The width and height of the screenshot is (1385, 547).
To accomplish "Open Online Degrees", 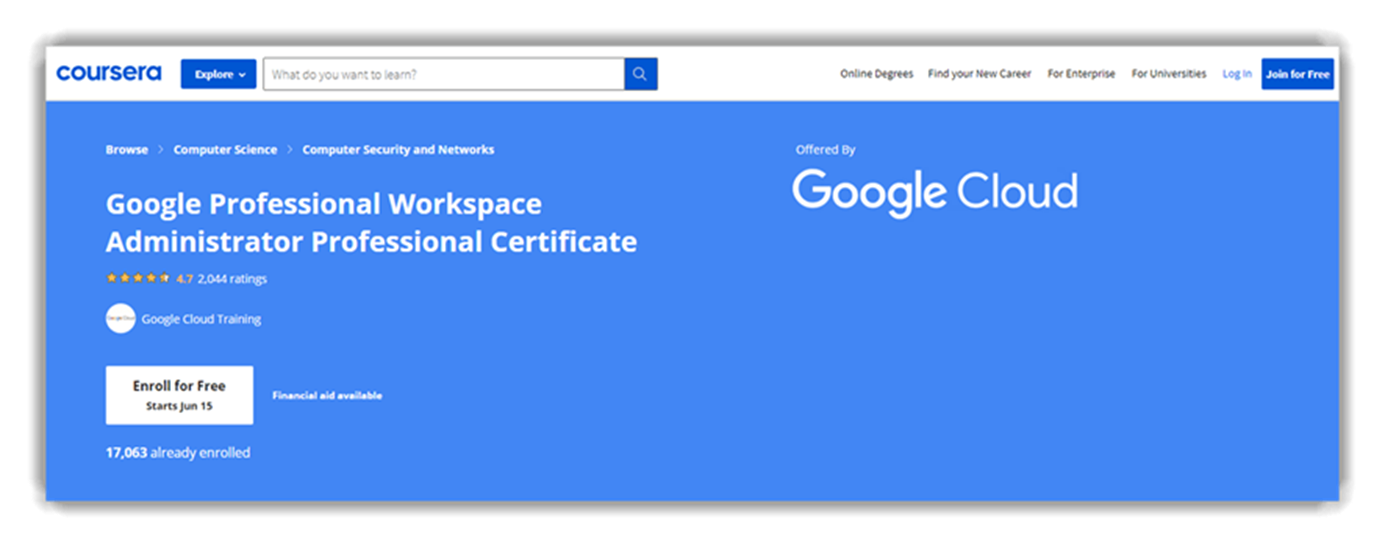I will tap(876, 74).
